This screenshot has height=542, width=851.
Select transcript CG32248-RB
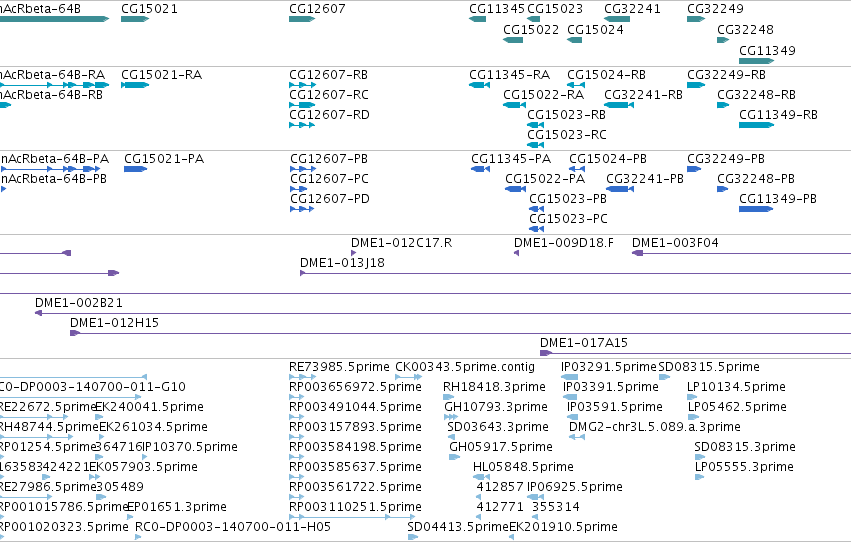tap(723, 105)
